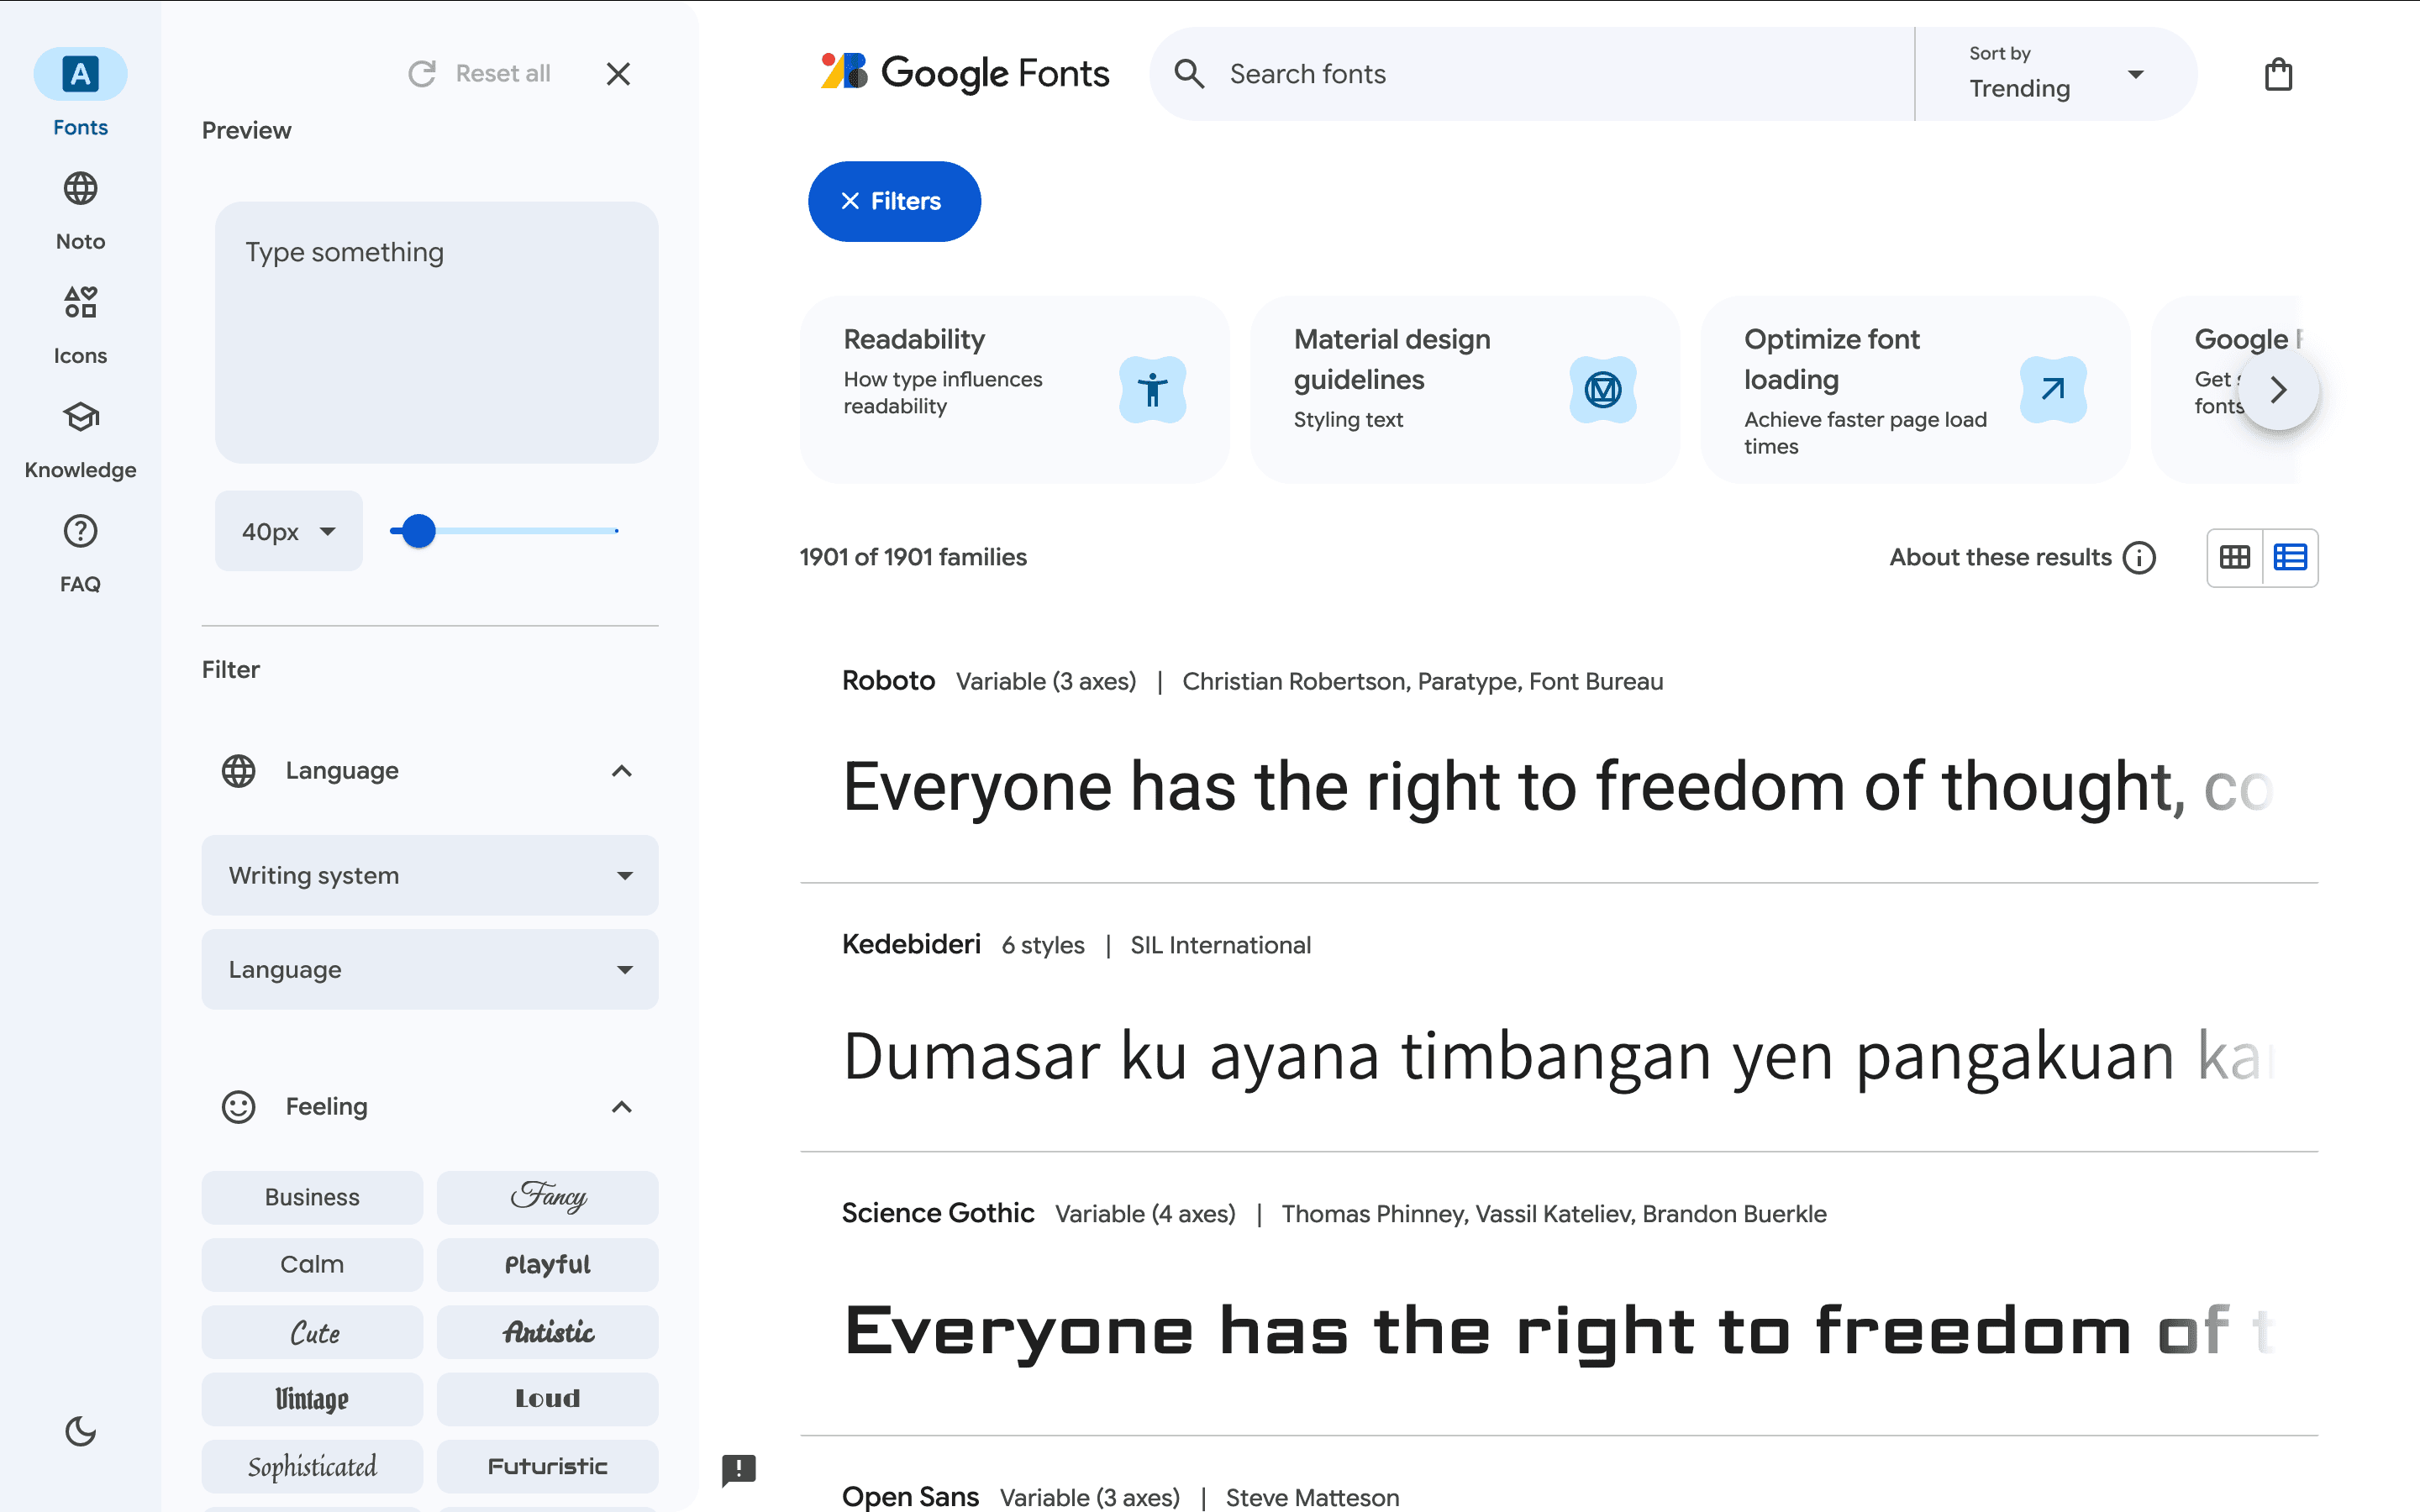
Task: Click the Material design guidelines icon
Action: (1602, 389)
